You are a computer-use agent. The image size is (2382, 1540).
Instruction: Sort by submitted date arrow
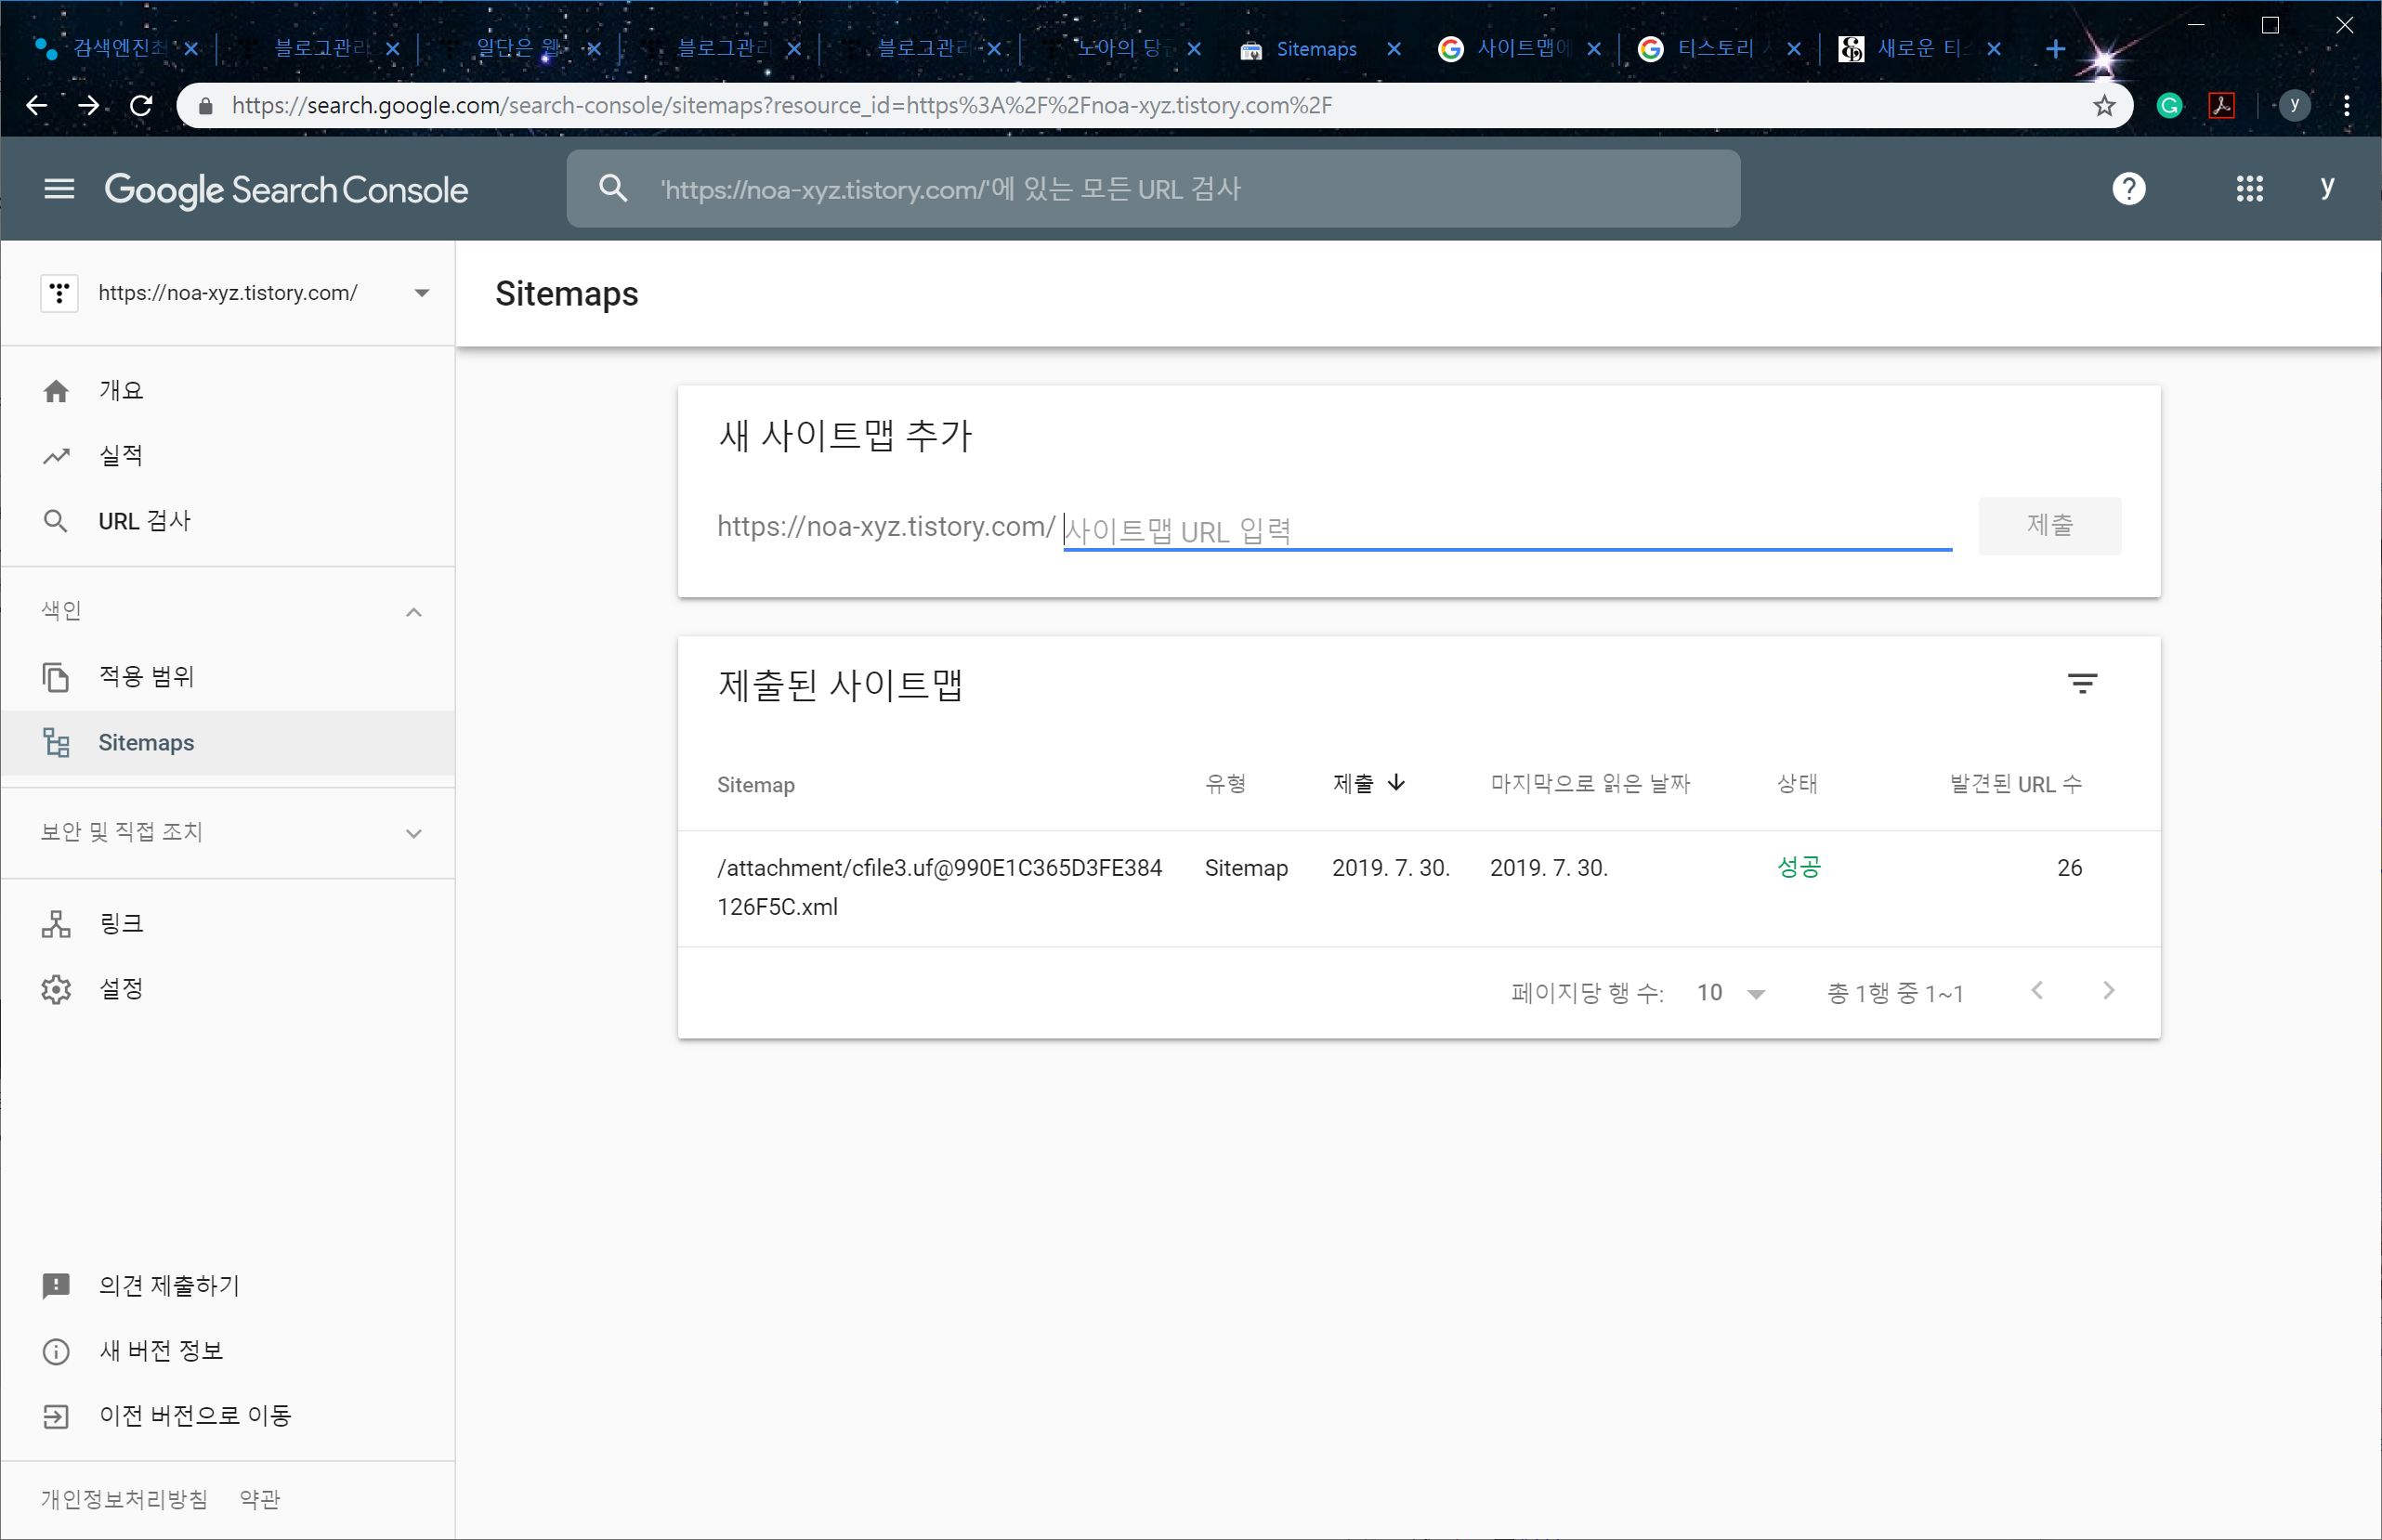(1397, 783)
